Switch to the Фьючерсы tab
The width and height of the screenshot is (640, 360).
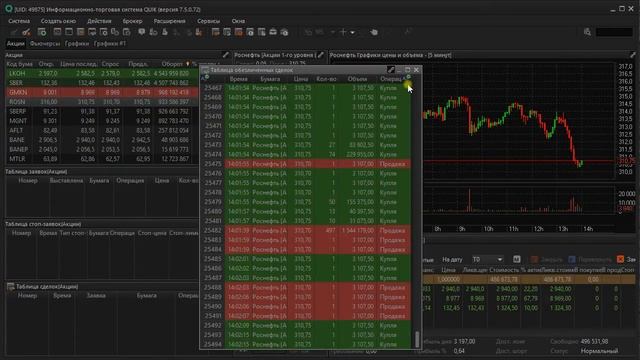pos(45,43)
